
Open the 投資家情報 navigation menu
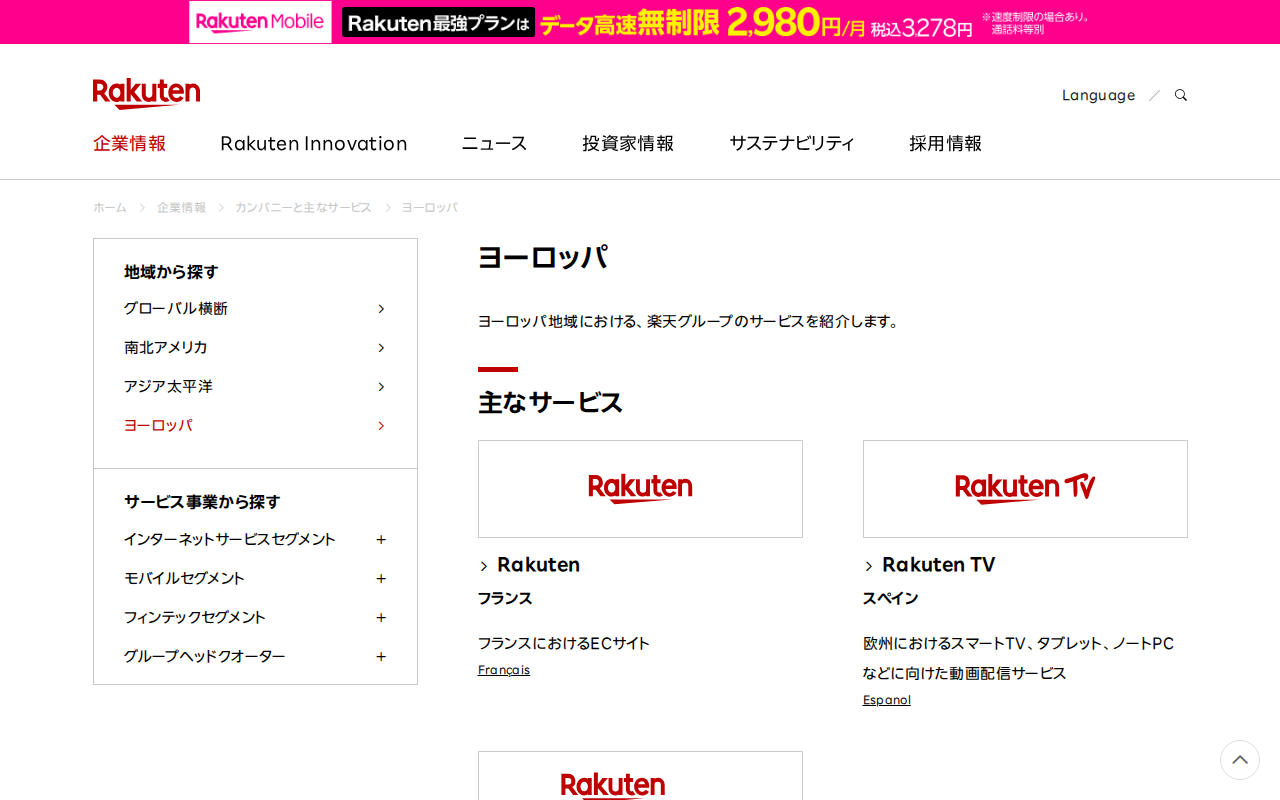pyautogui.click(x=628, y=143)
